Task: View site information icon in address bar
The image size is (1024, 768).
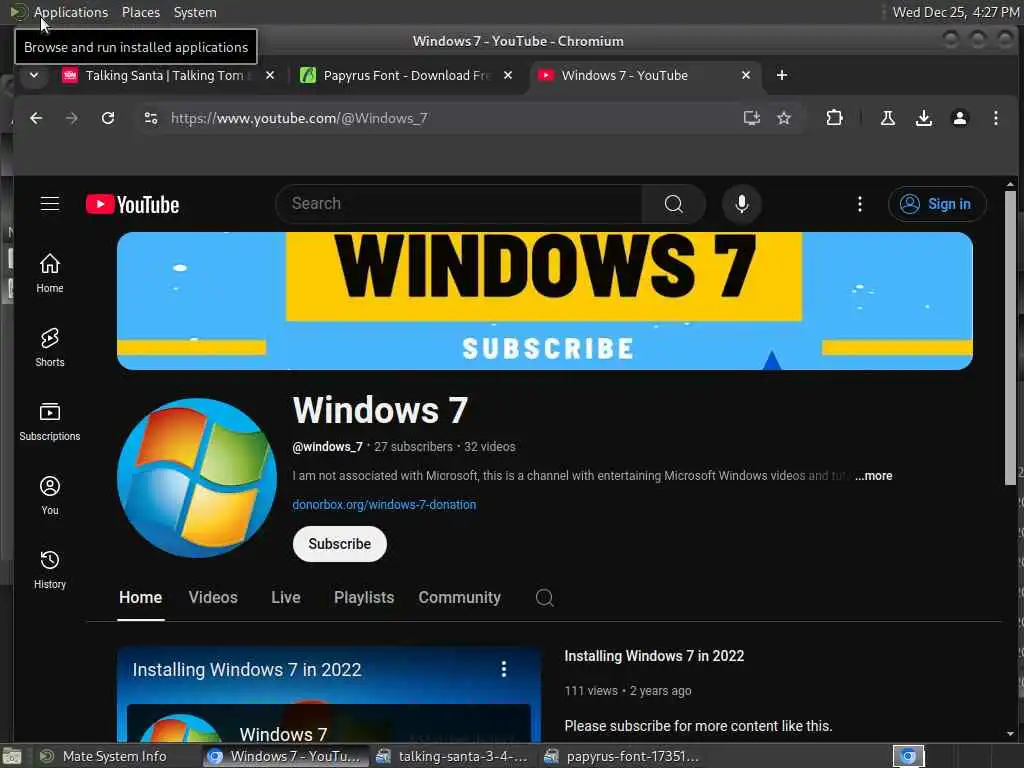Action: pyautogui.click(x=151, y=118)
